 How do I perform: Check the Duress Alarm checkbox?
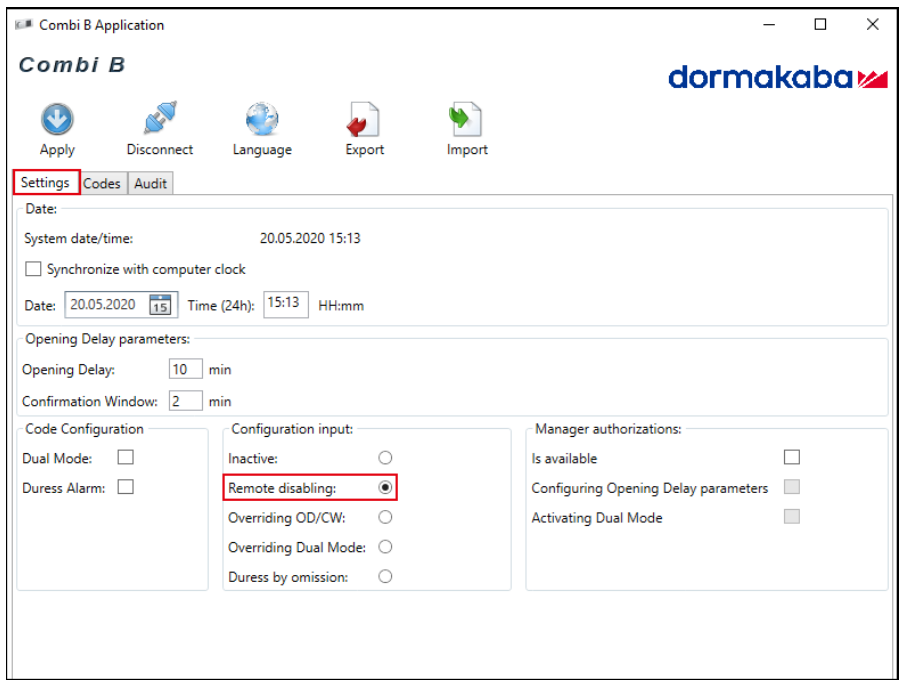126,488
